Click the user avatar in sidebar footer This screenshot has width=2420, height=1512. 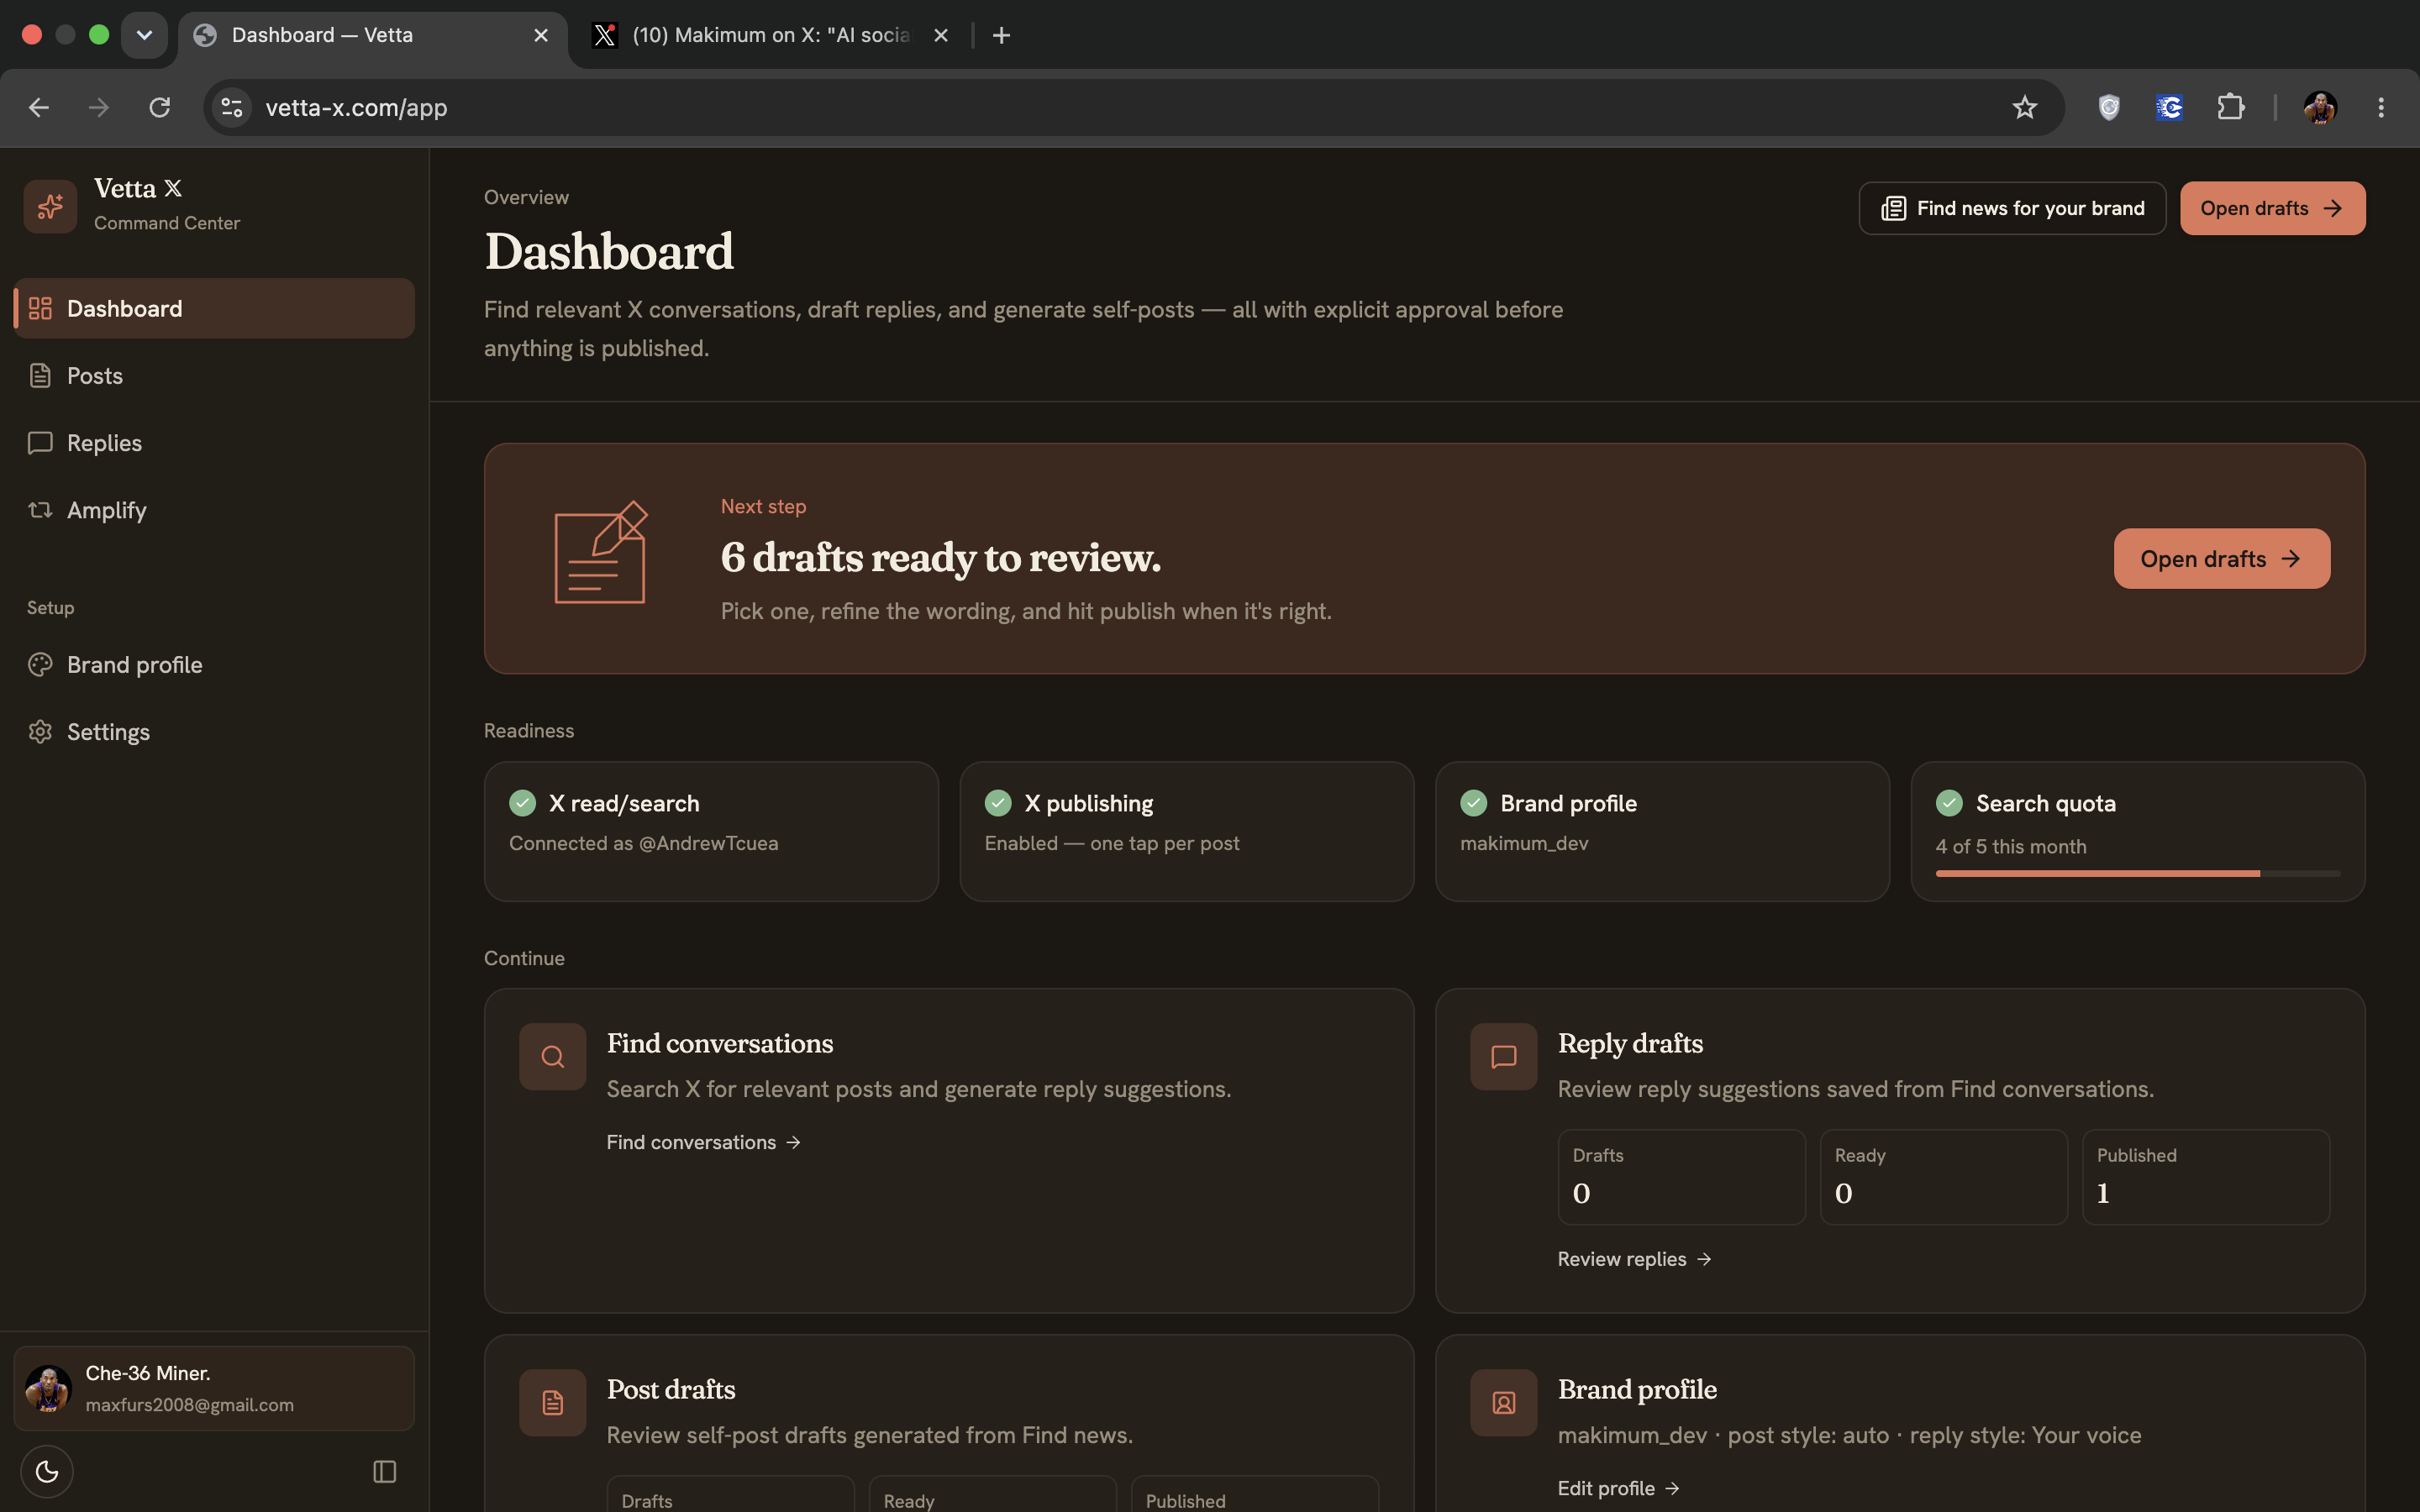tap(47, 1388)
